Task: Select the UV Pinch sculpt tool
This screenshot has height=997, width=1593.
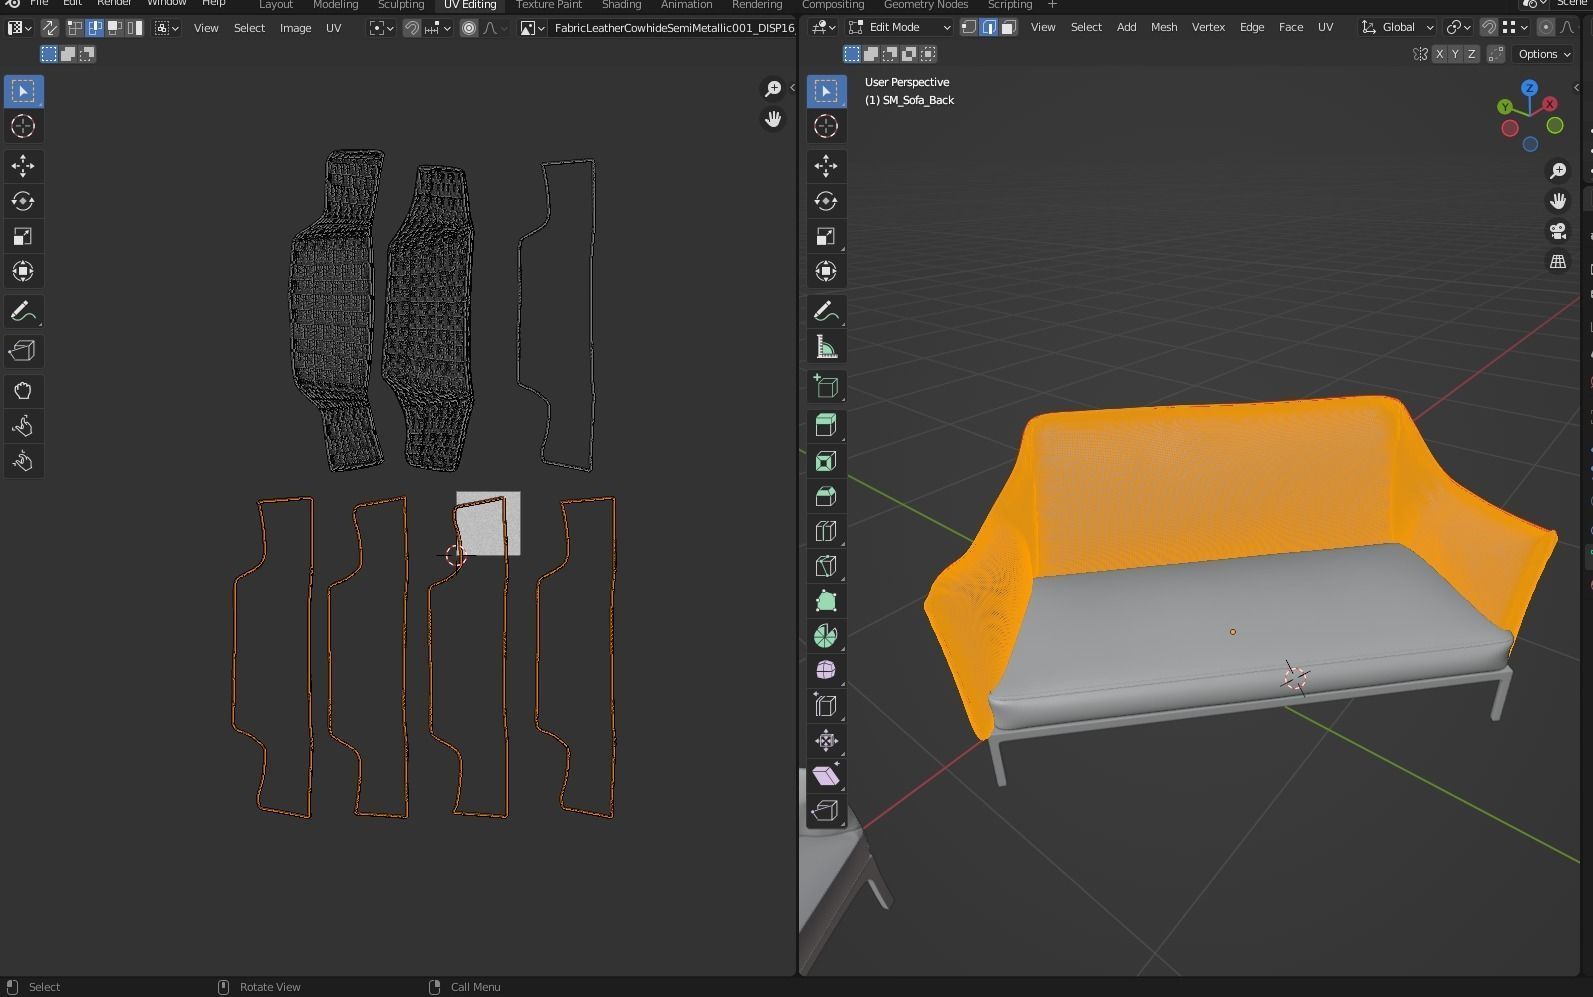Action: (23, 461)
